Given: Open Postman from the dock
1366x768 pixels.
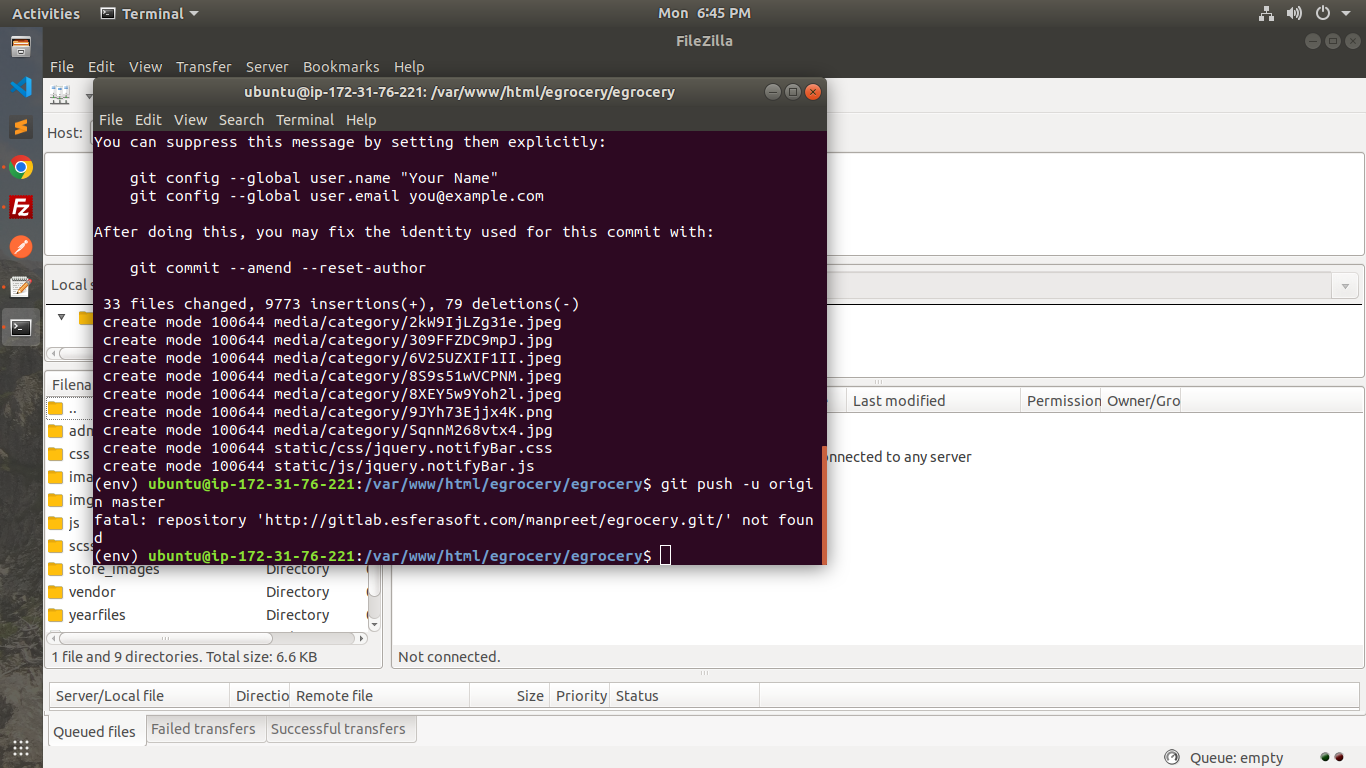Looking at the screenshot, I should point(21,247).
